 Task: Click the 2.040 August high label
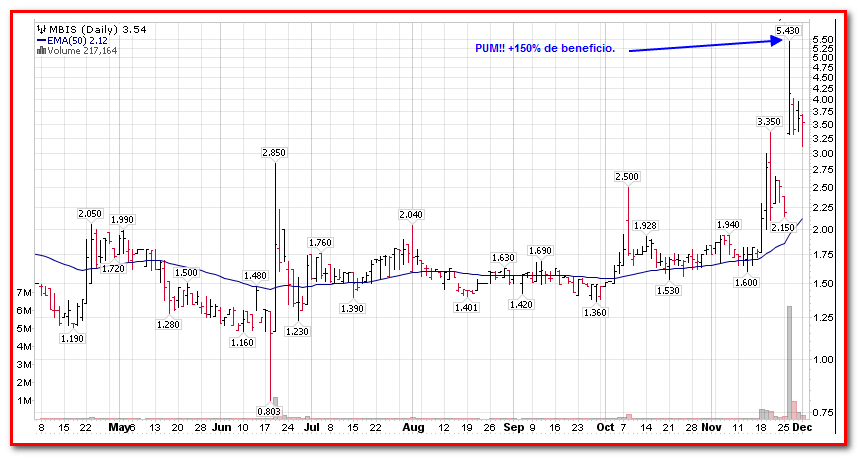(411, 215)
